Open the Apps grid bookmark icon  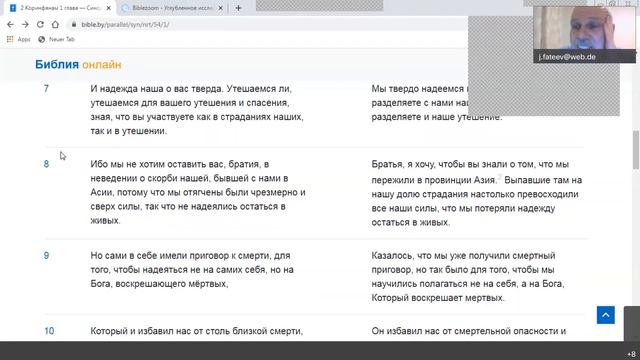tap(10, 39)
